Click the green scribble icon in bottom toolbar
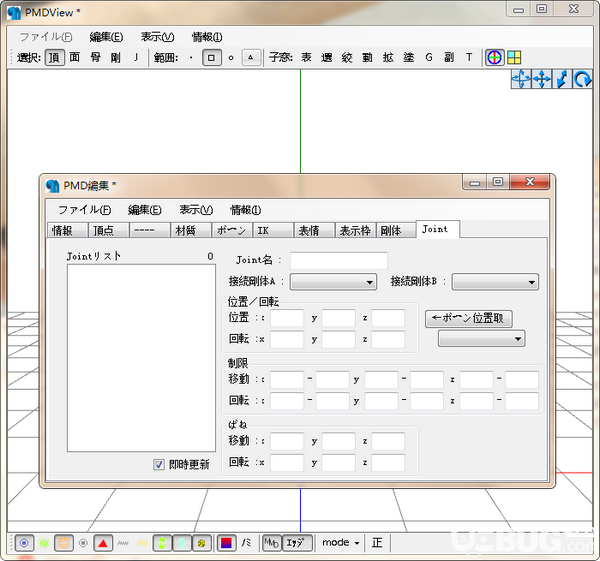 tap(44, 543)
